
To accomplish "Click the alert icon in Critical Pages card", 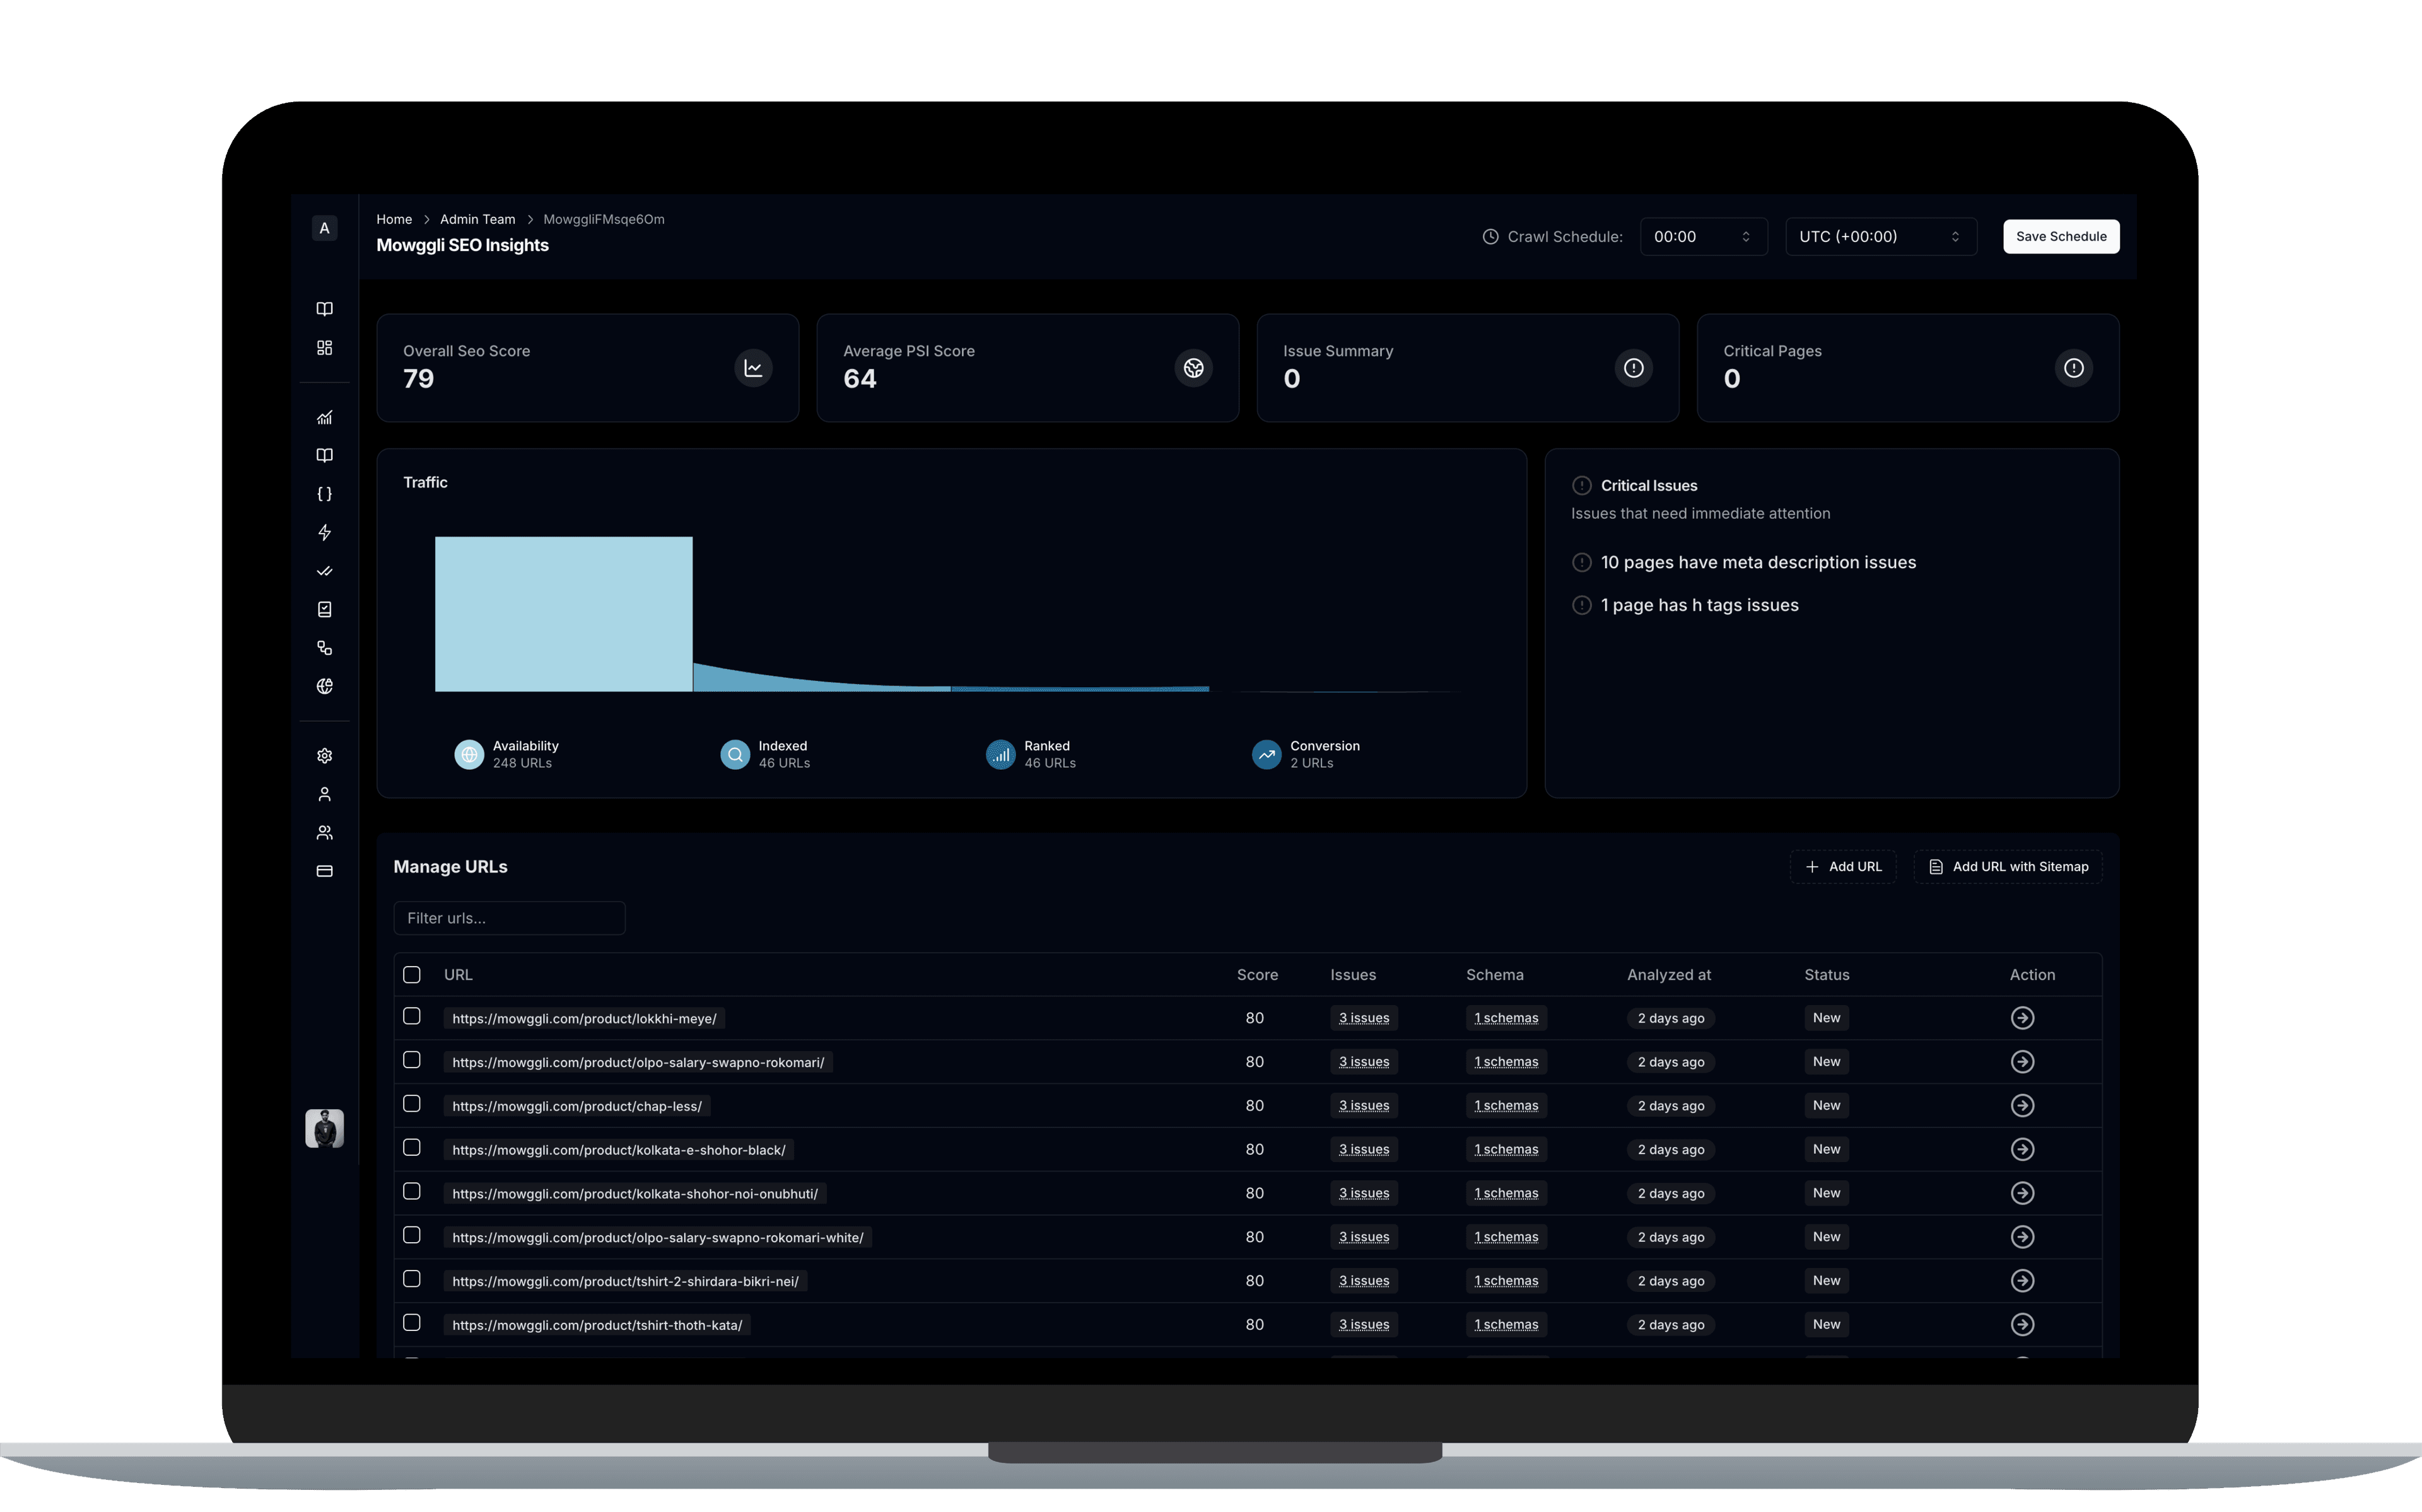I will [2073, 368].
